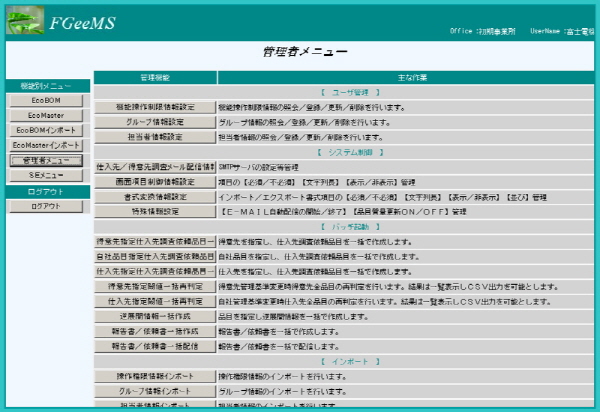Run 報告書/依頼書一括配信

pos(155,346)
